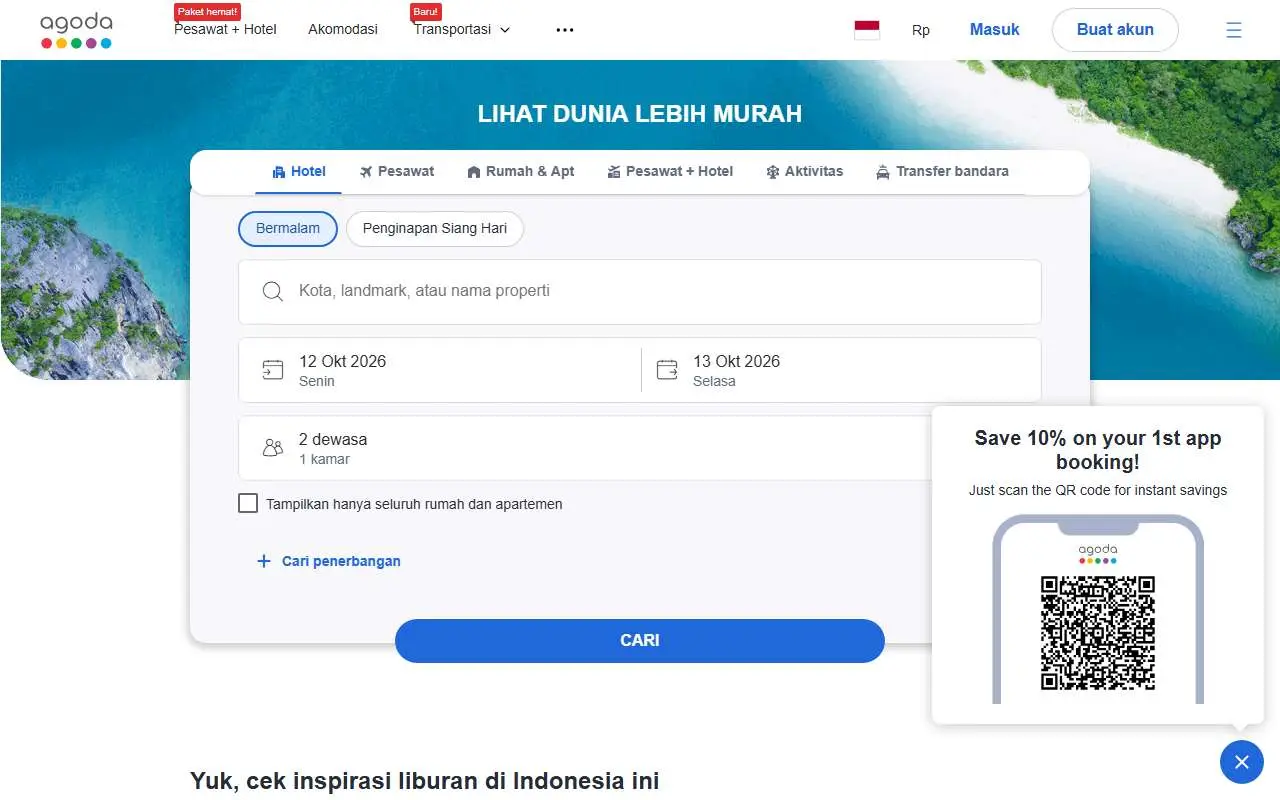This screenshot has height=800, width=1280.
Task: Click the check-out calendar icon
Action: coord(667,370)
